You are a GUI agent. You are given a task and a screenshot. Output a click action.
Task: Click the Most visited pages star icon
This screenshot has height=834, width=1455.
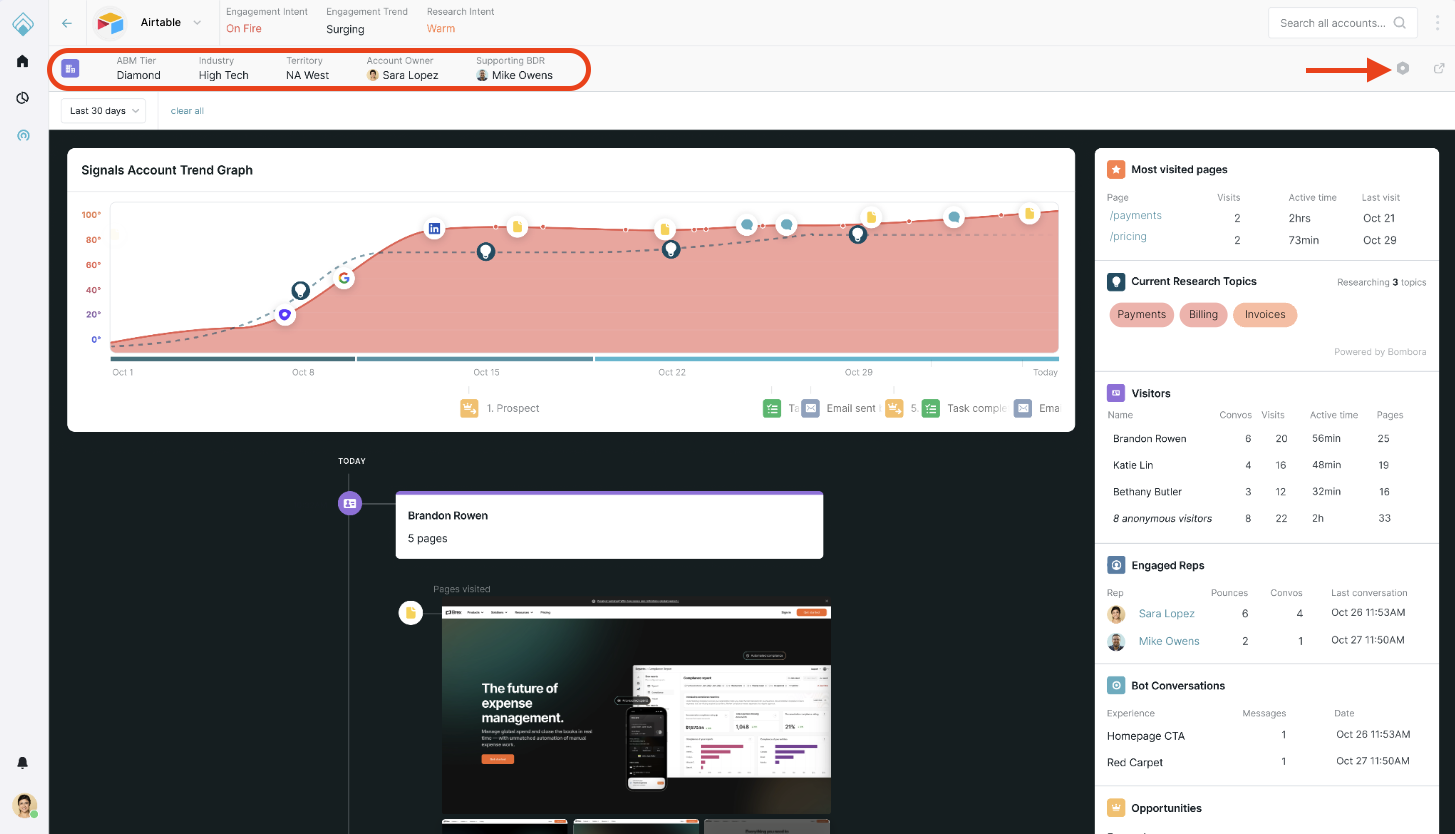[x=1116, y=169]
